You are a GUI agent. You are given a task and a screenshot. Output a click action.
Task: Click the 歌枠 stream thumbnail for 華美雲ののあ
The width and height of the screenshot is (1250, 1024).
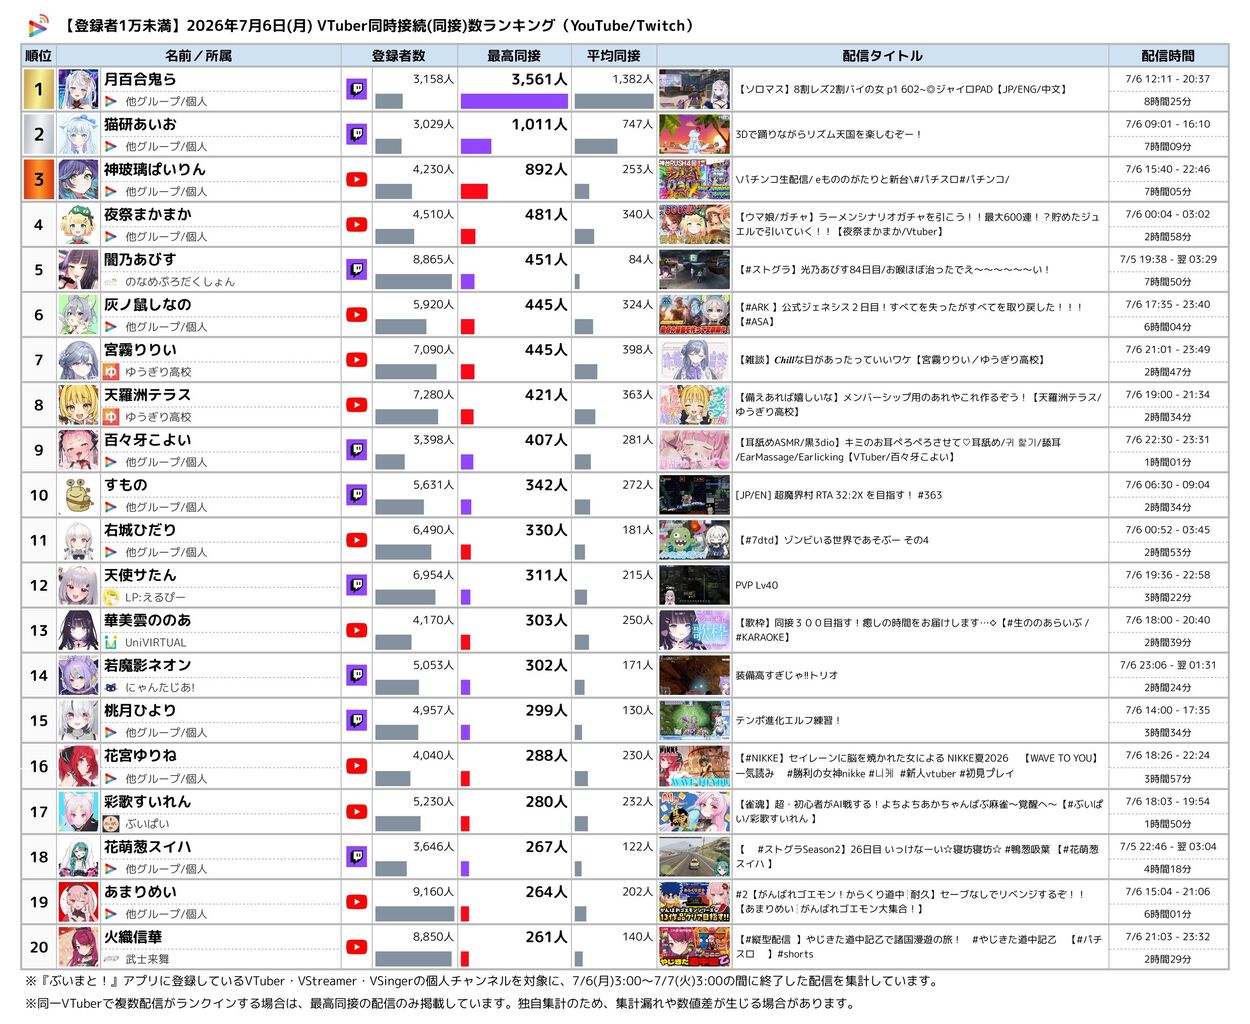694,631
